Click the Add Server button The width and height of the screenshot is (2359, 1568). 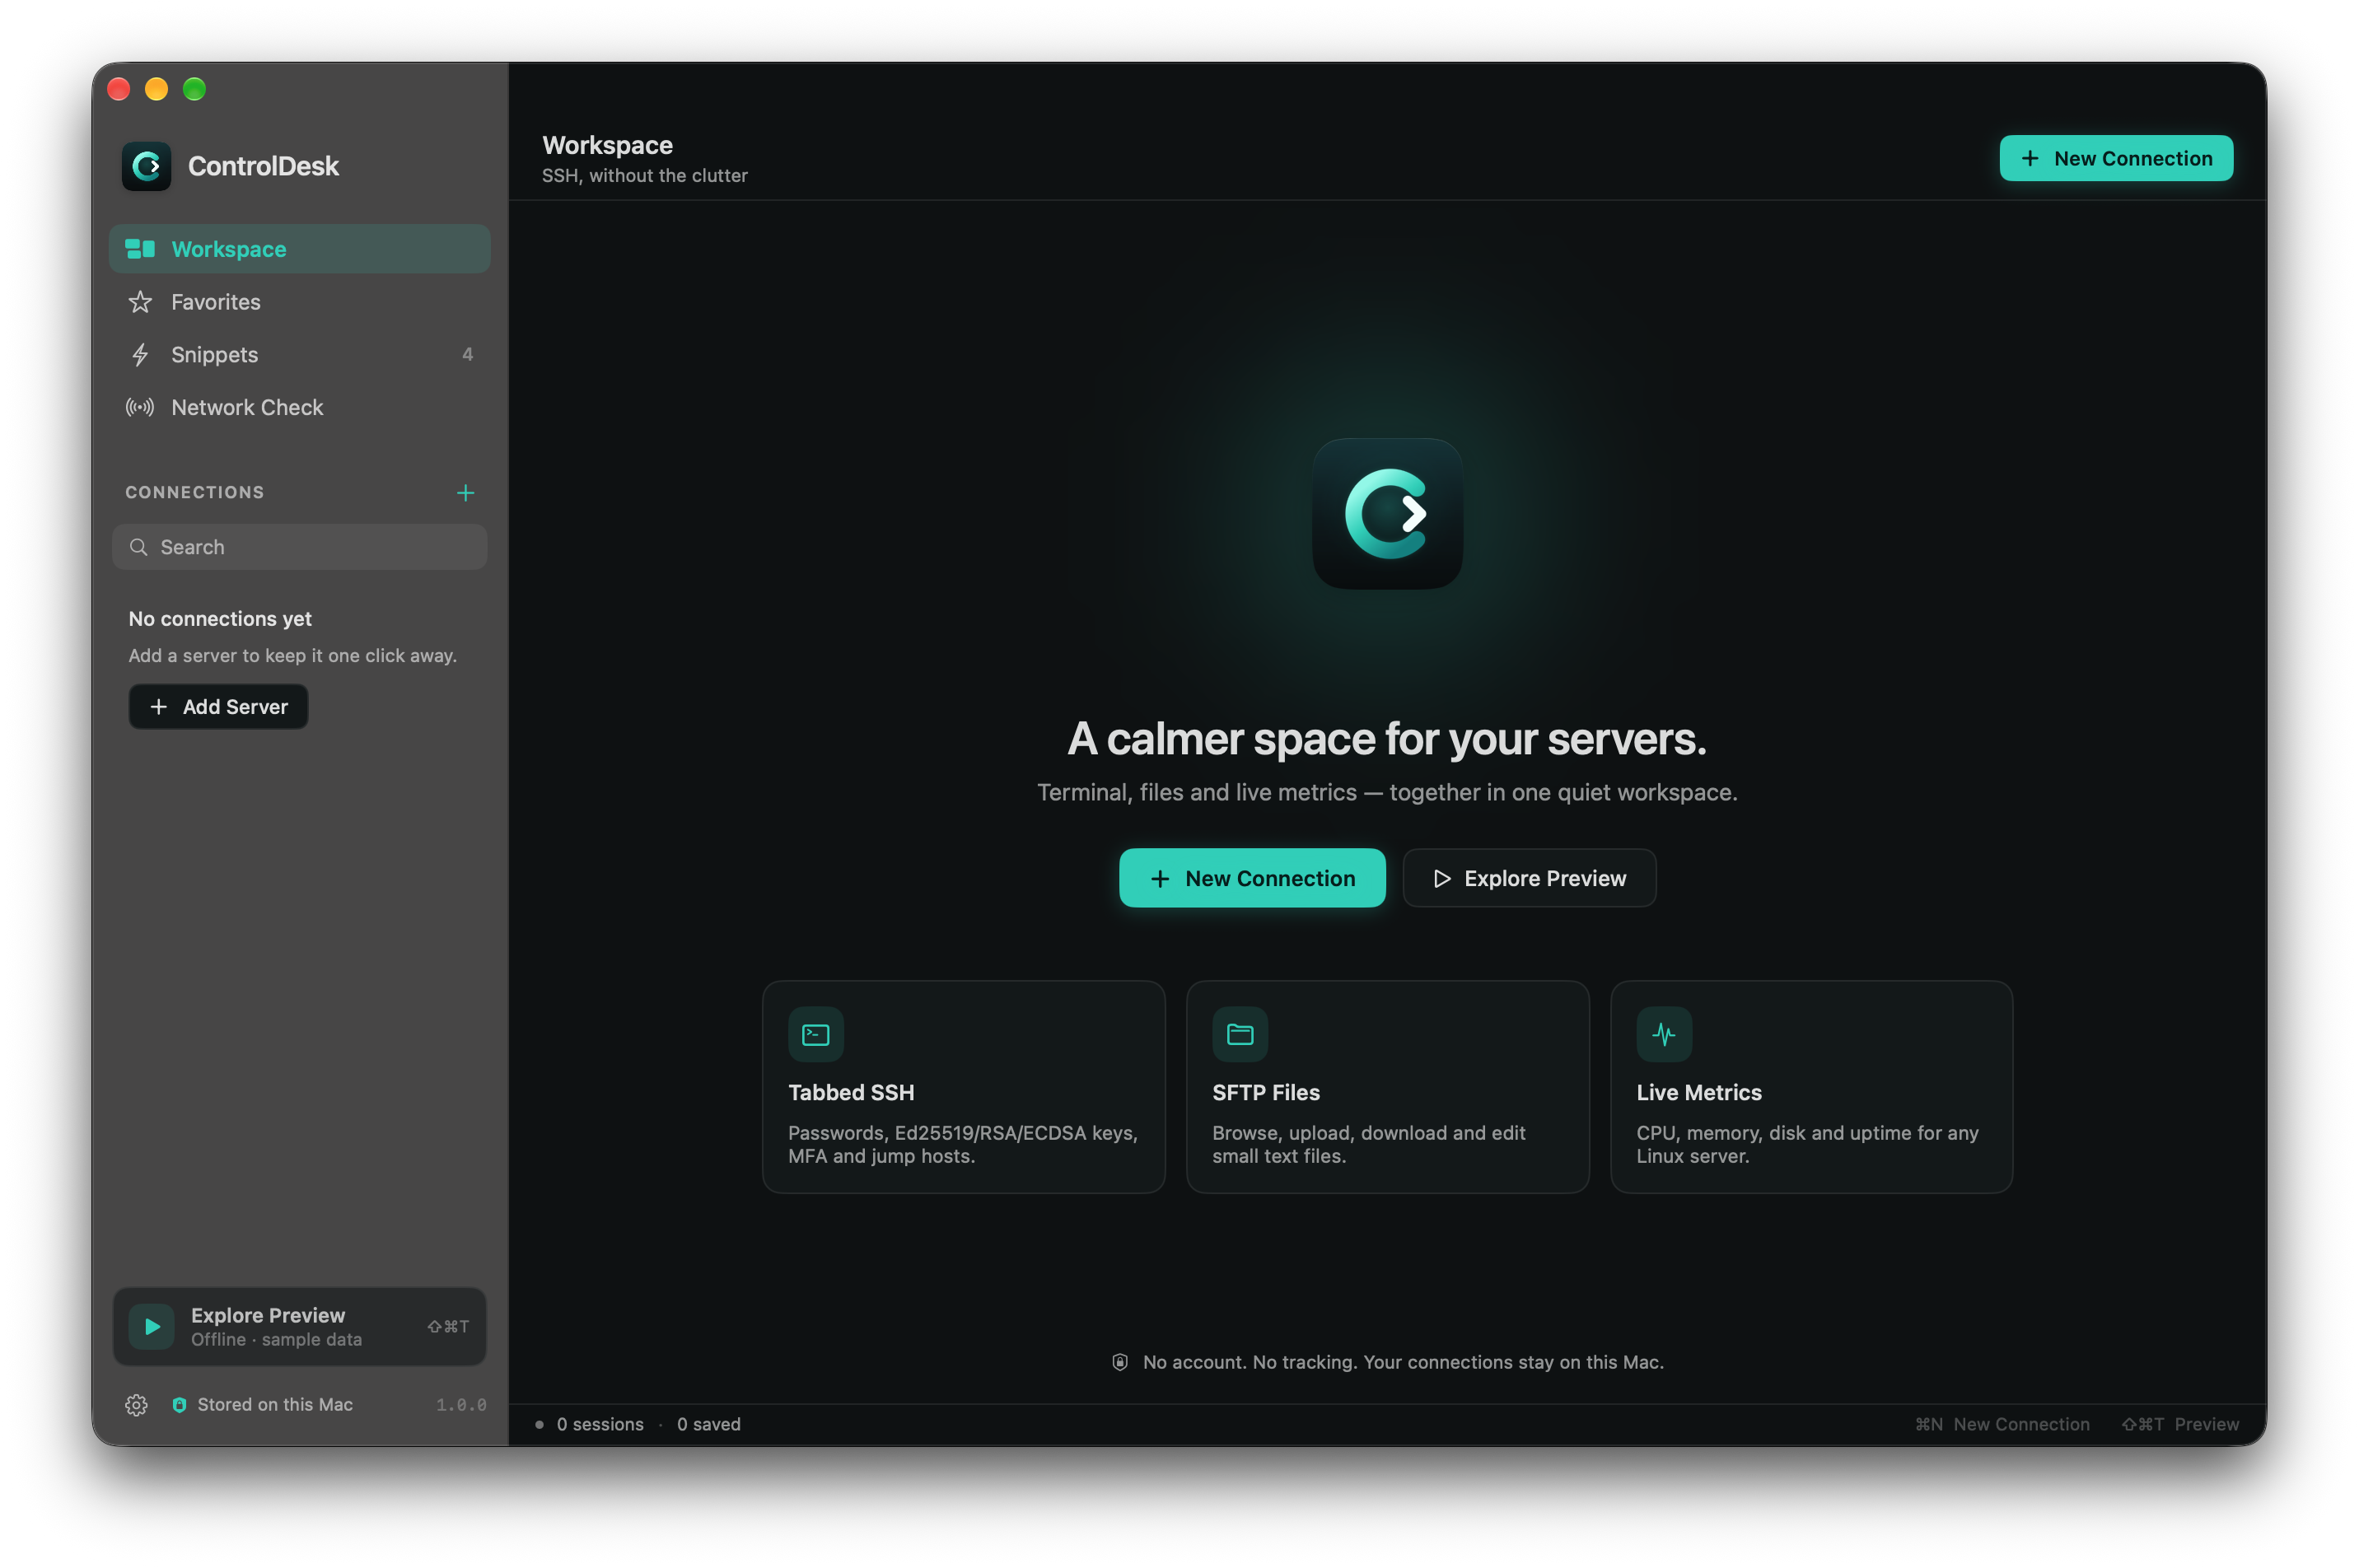[218, 707]
